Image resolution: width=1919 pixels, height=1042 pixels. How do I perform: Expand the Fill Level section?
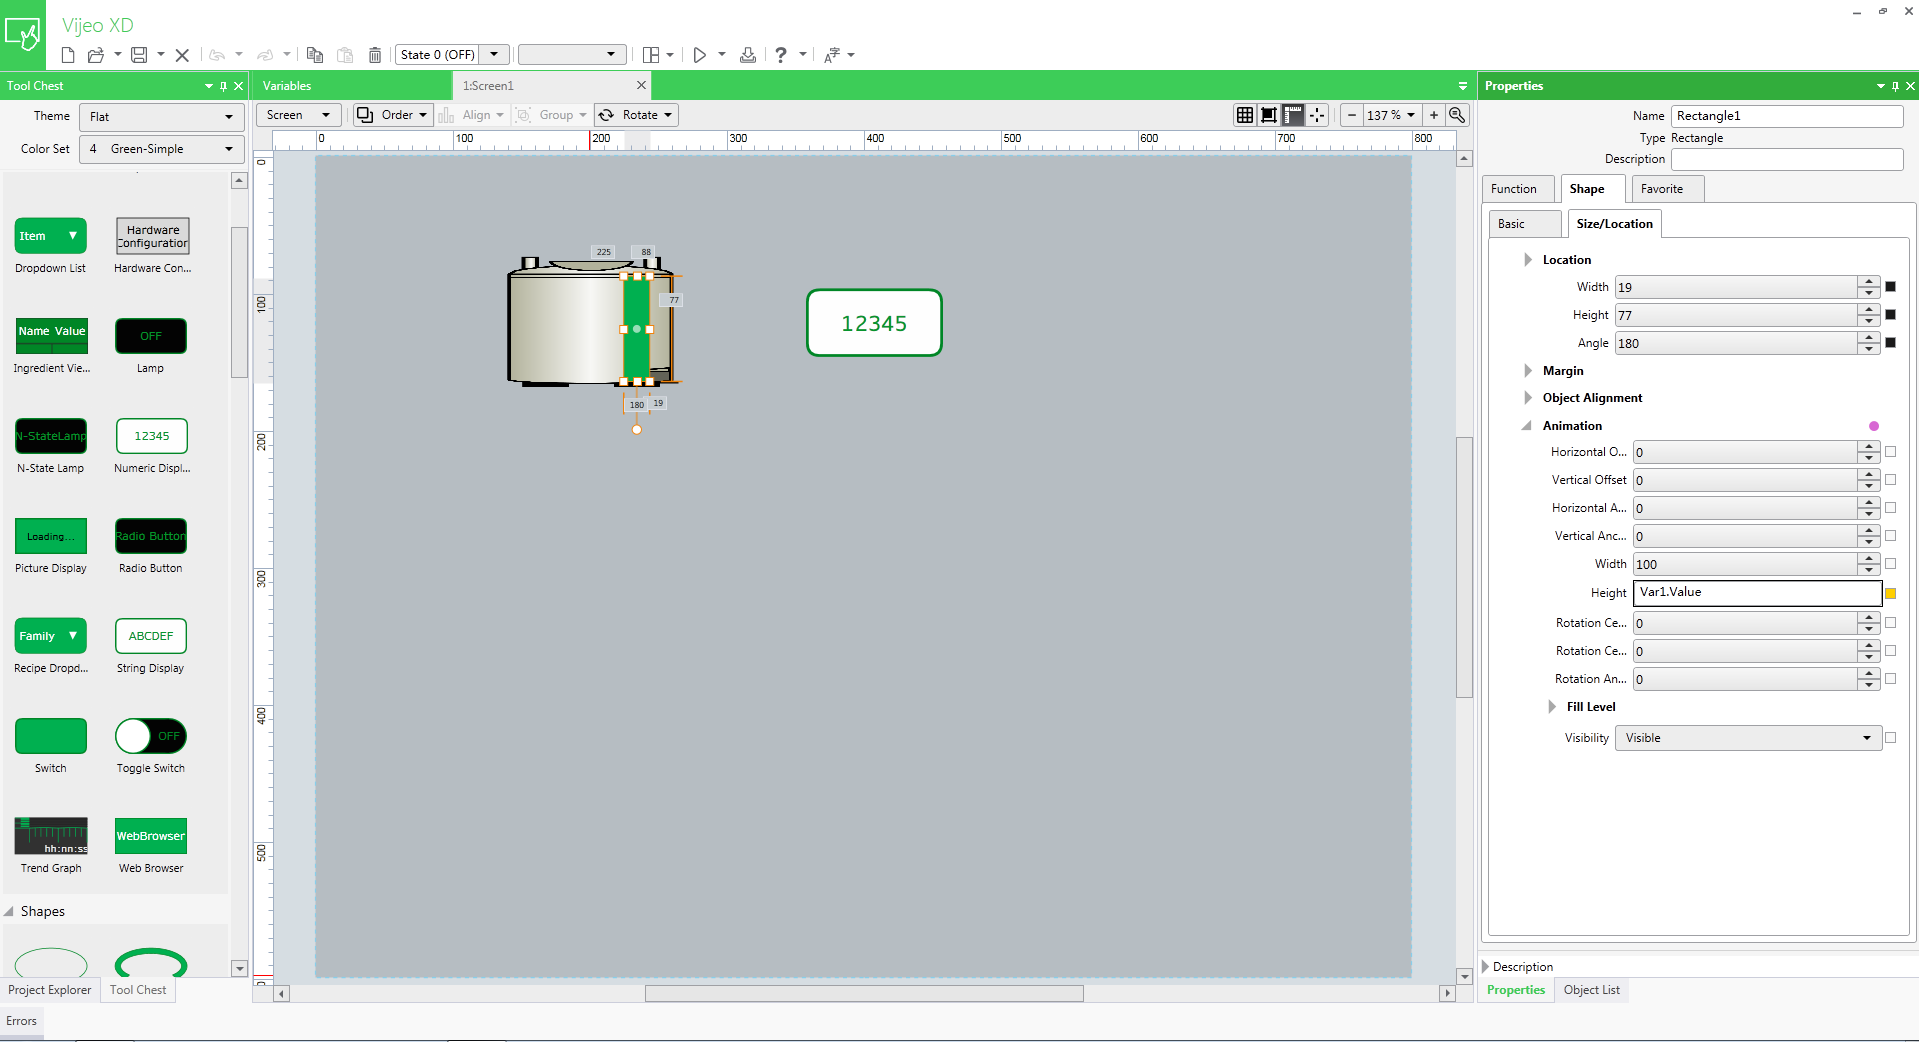pyautogui.click(x=1552, y=707)
